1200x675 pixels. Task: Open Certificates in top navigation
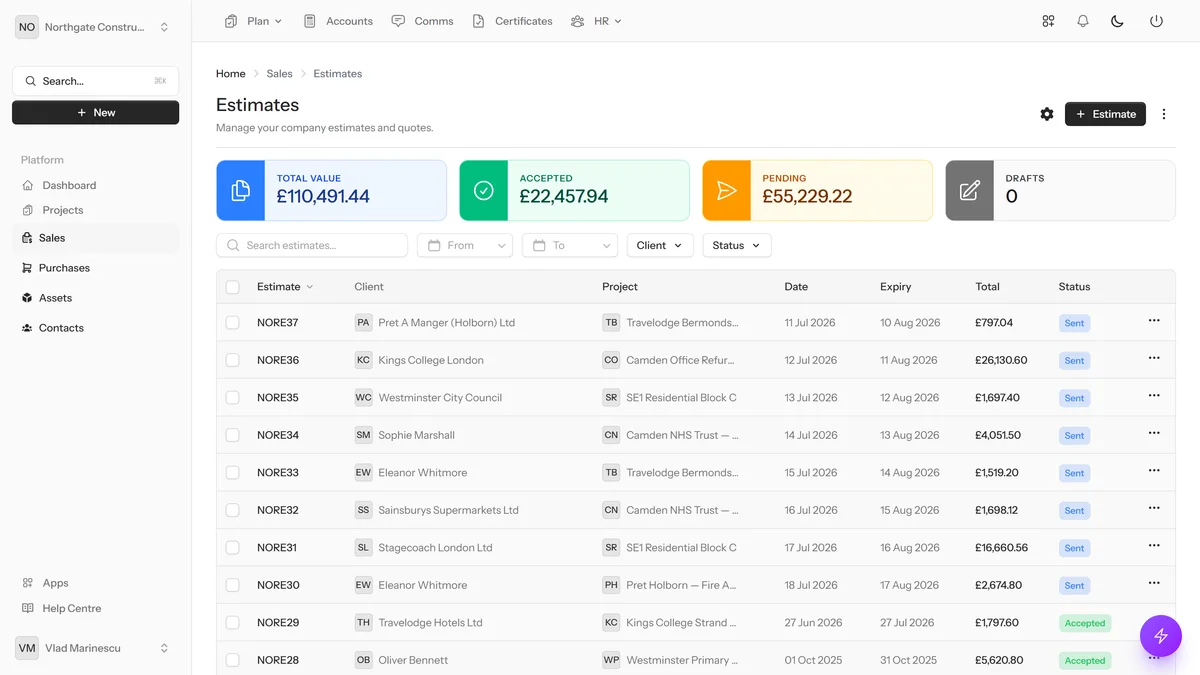[512, 21]
